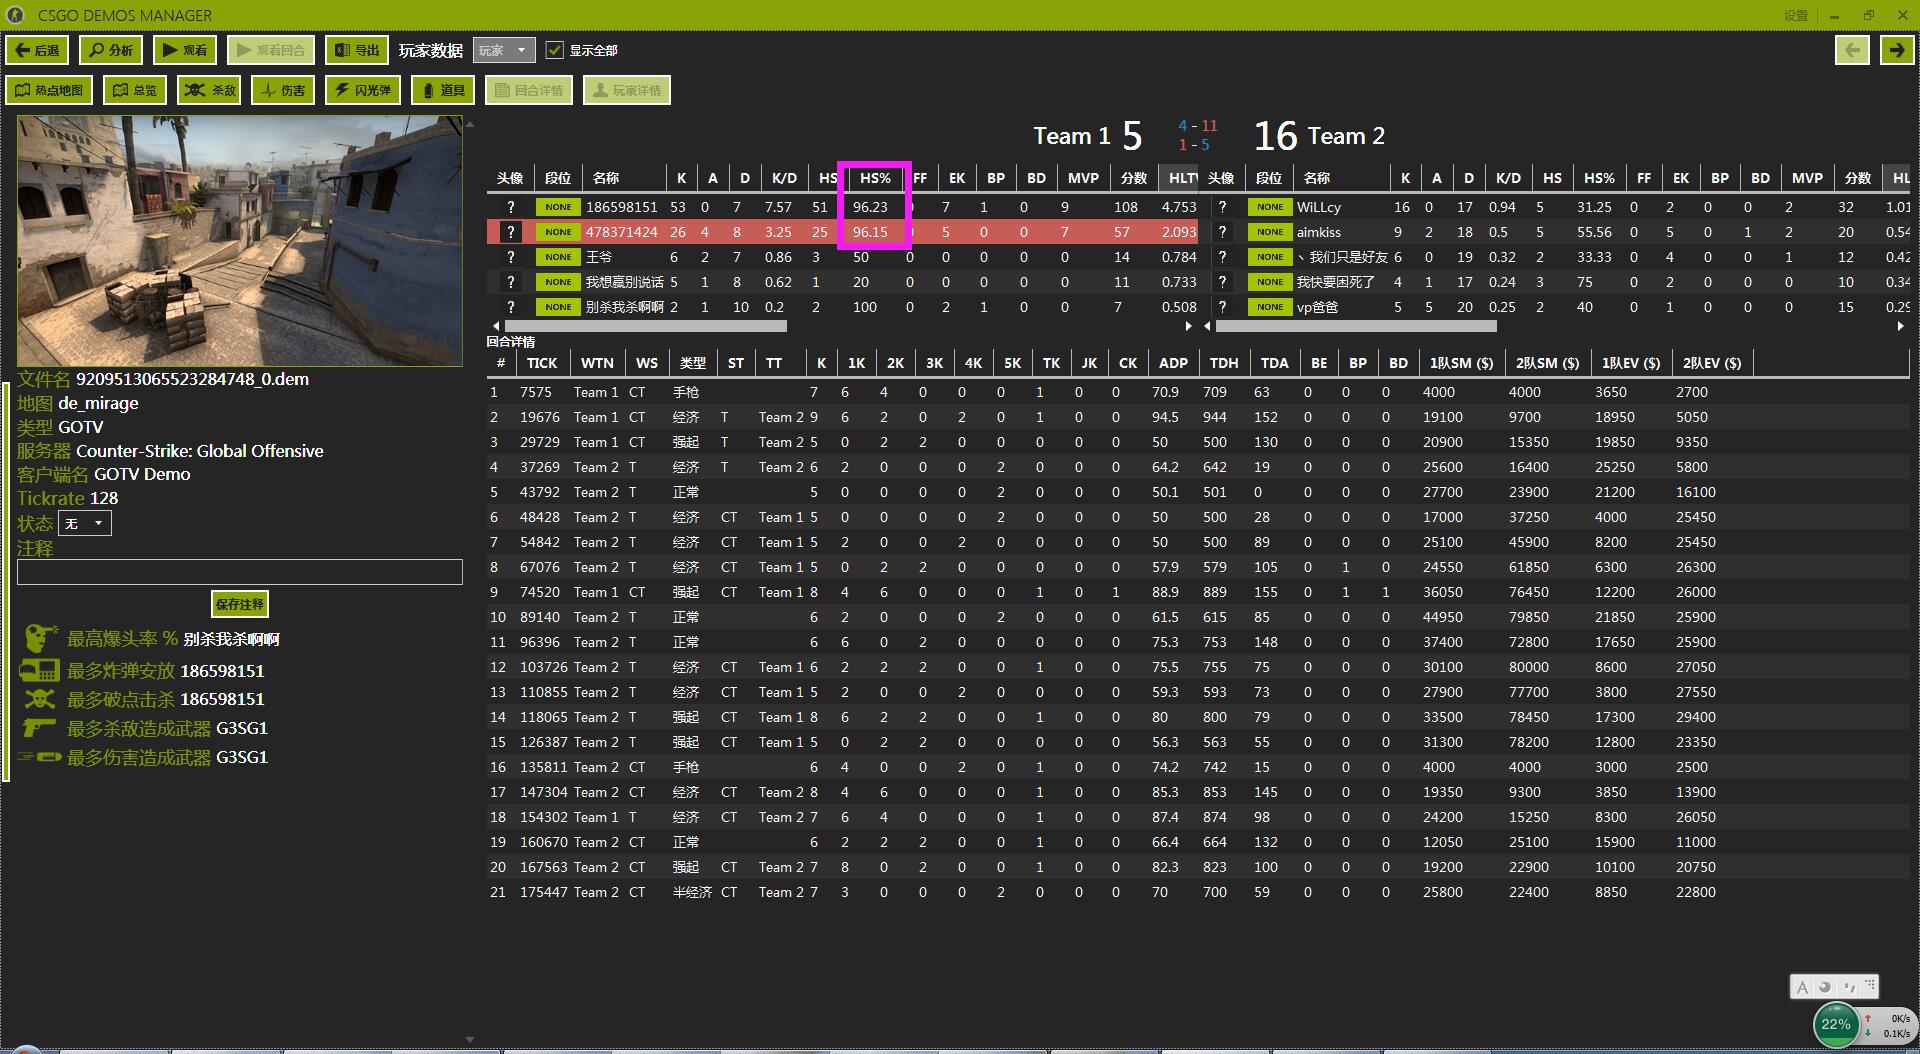Click the CSGO Demos Manager logo icon

pyautogui.click(x=15, y=15)
